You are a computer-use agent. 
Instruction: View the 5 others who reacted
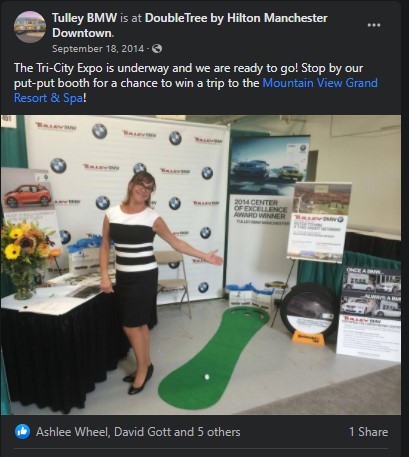click(219, 432)
